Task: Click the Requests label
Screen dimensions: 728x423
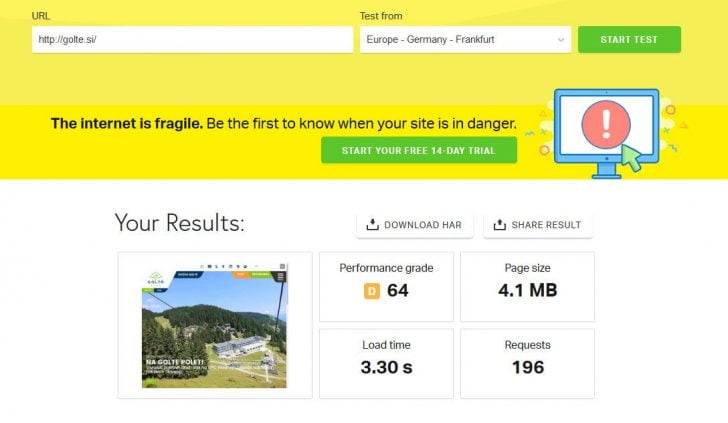Action: click(x=527, y=345)
